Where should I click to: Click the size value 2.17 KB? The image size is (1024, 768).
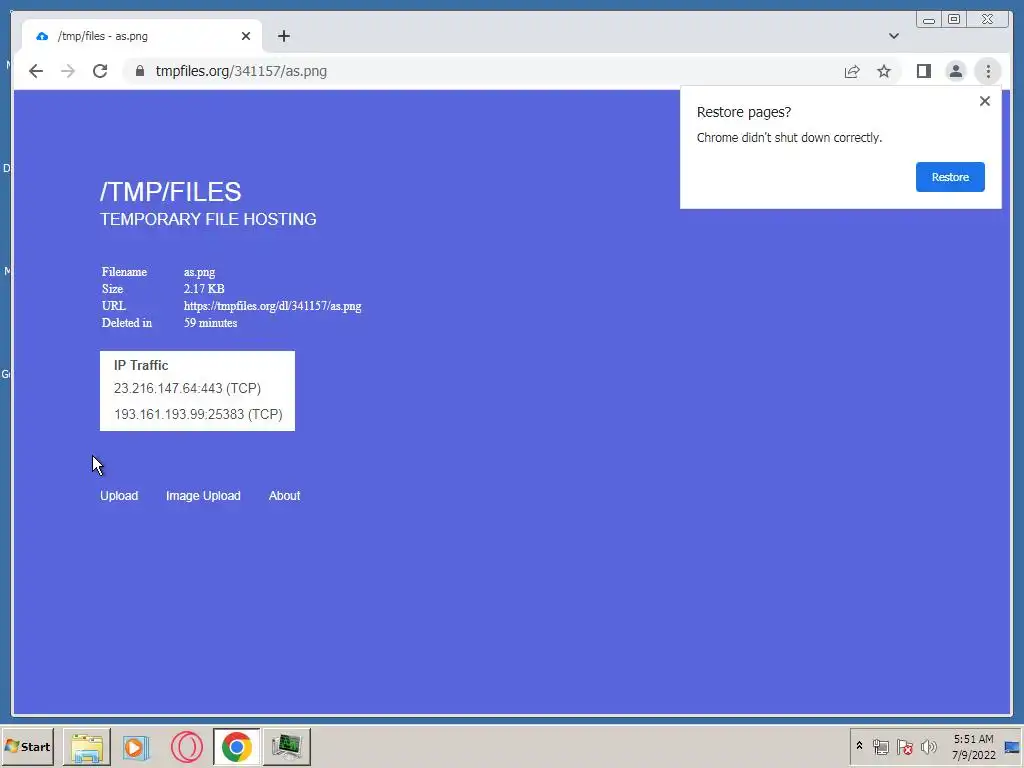click(x=204, y=289)
